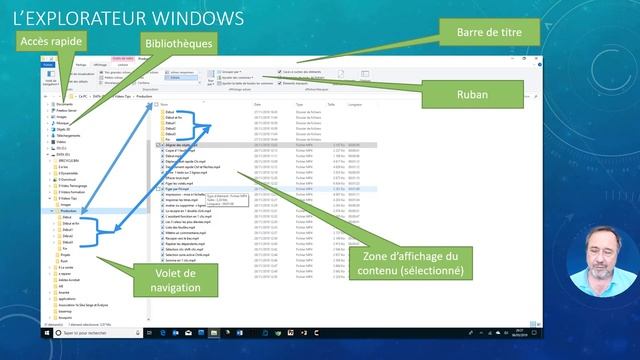Viewport: 640px width, 360px height.
Task: Collapse the Production folder node in tree
Action: [x=52, y=211]
